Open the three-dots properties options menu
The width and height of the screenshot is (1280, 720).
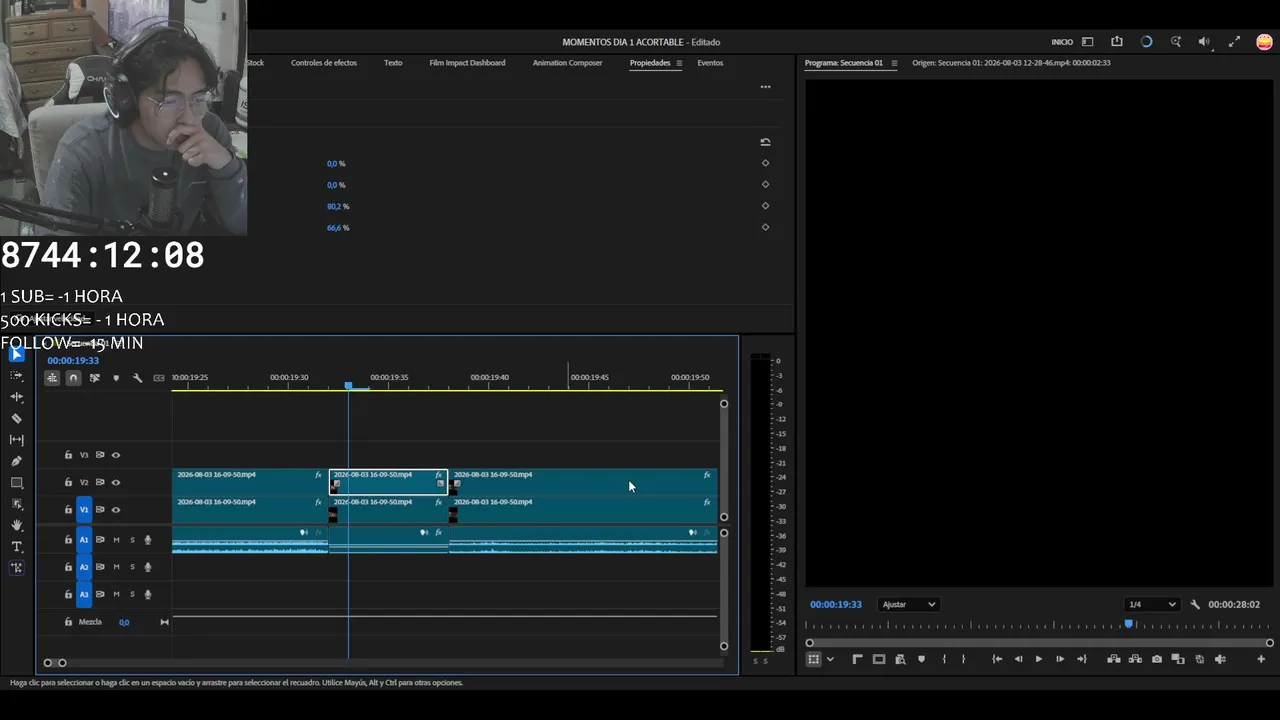click(x=765, y=87)
